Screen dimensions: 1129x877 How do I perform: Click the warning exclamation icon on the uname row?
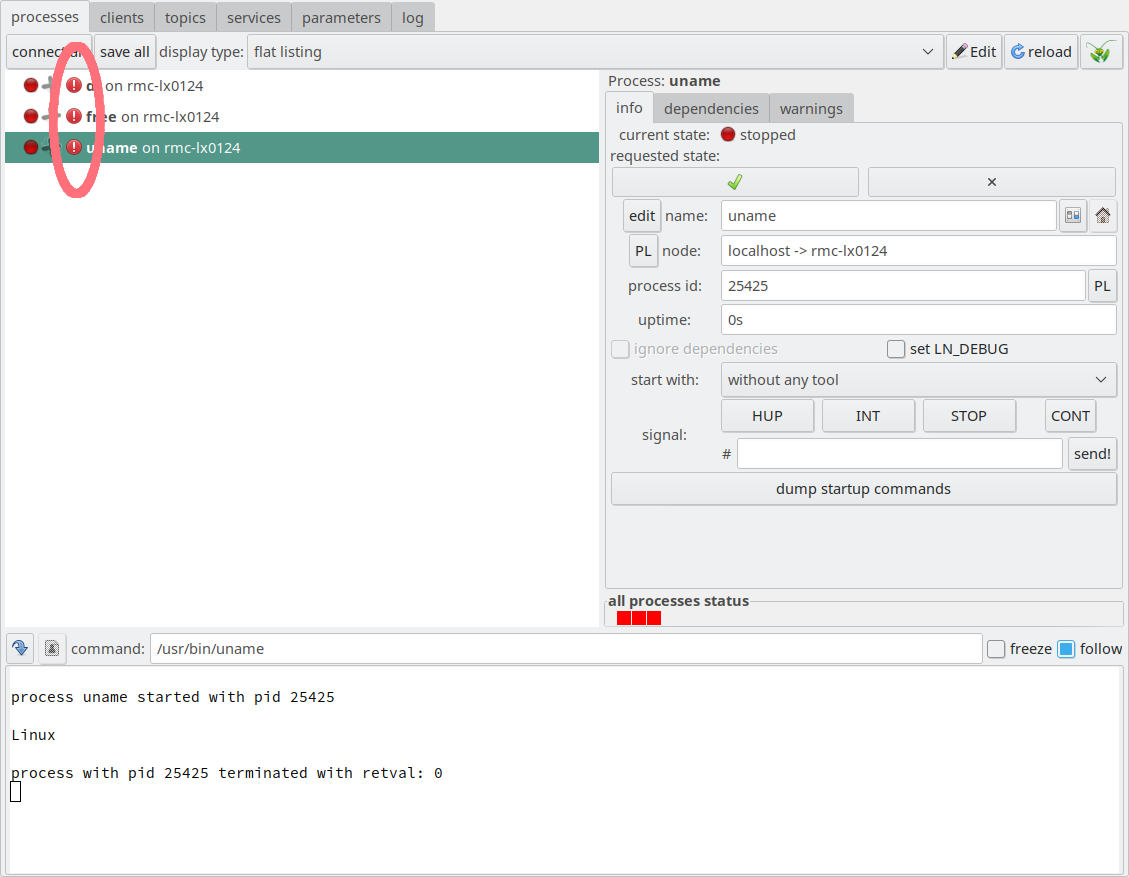[x=73, y=147]
